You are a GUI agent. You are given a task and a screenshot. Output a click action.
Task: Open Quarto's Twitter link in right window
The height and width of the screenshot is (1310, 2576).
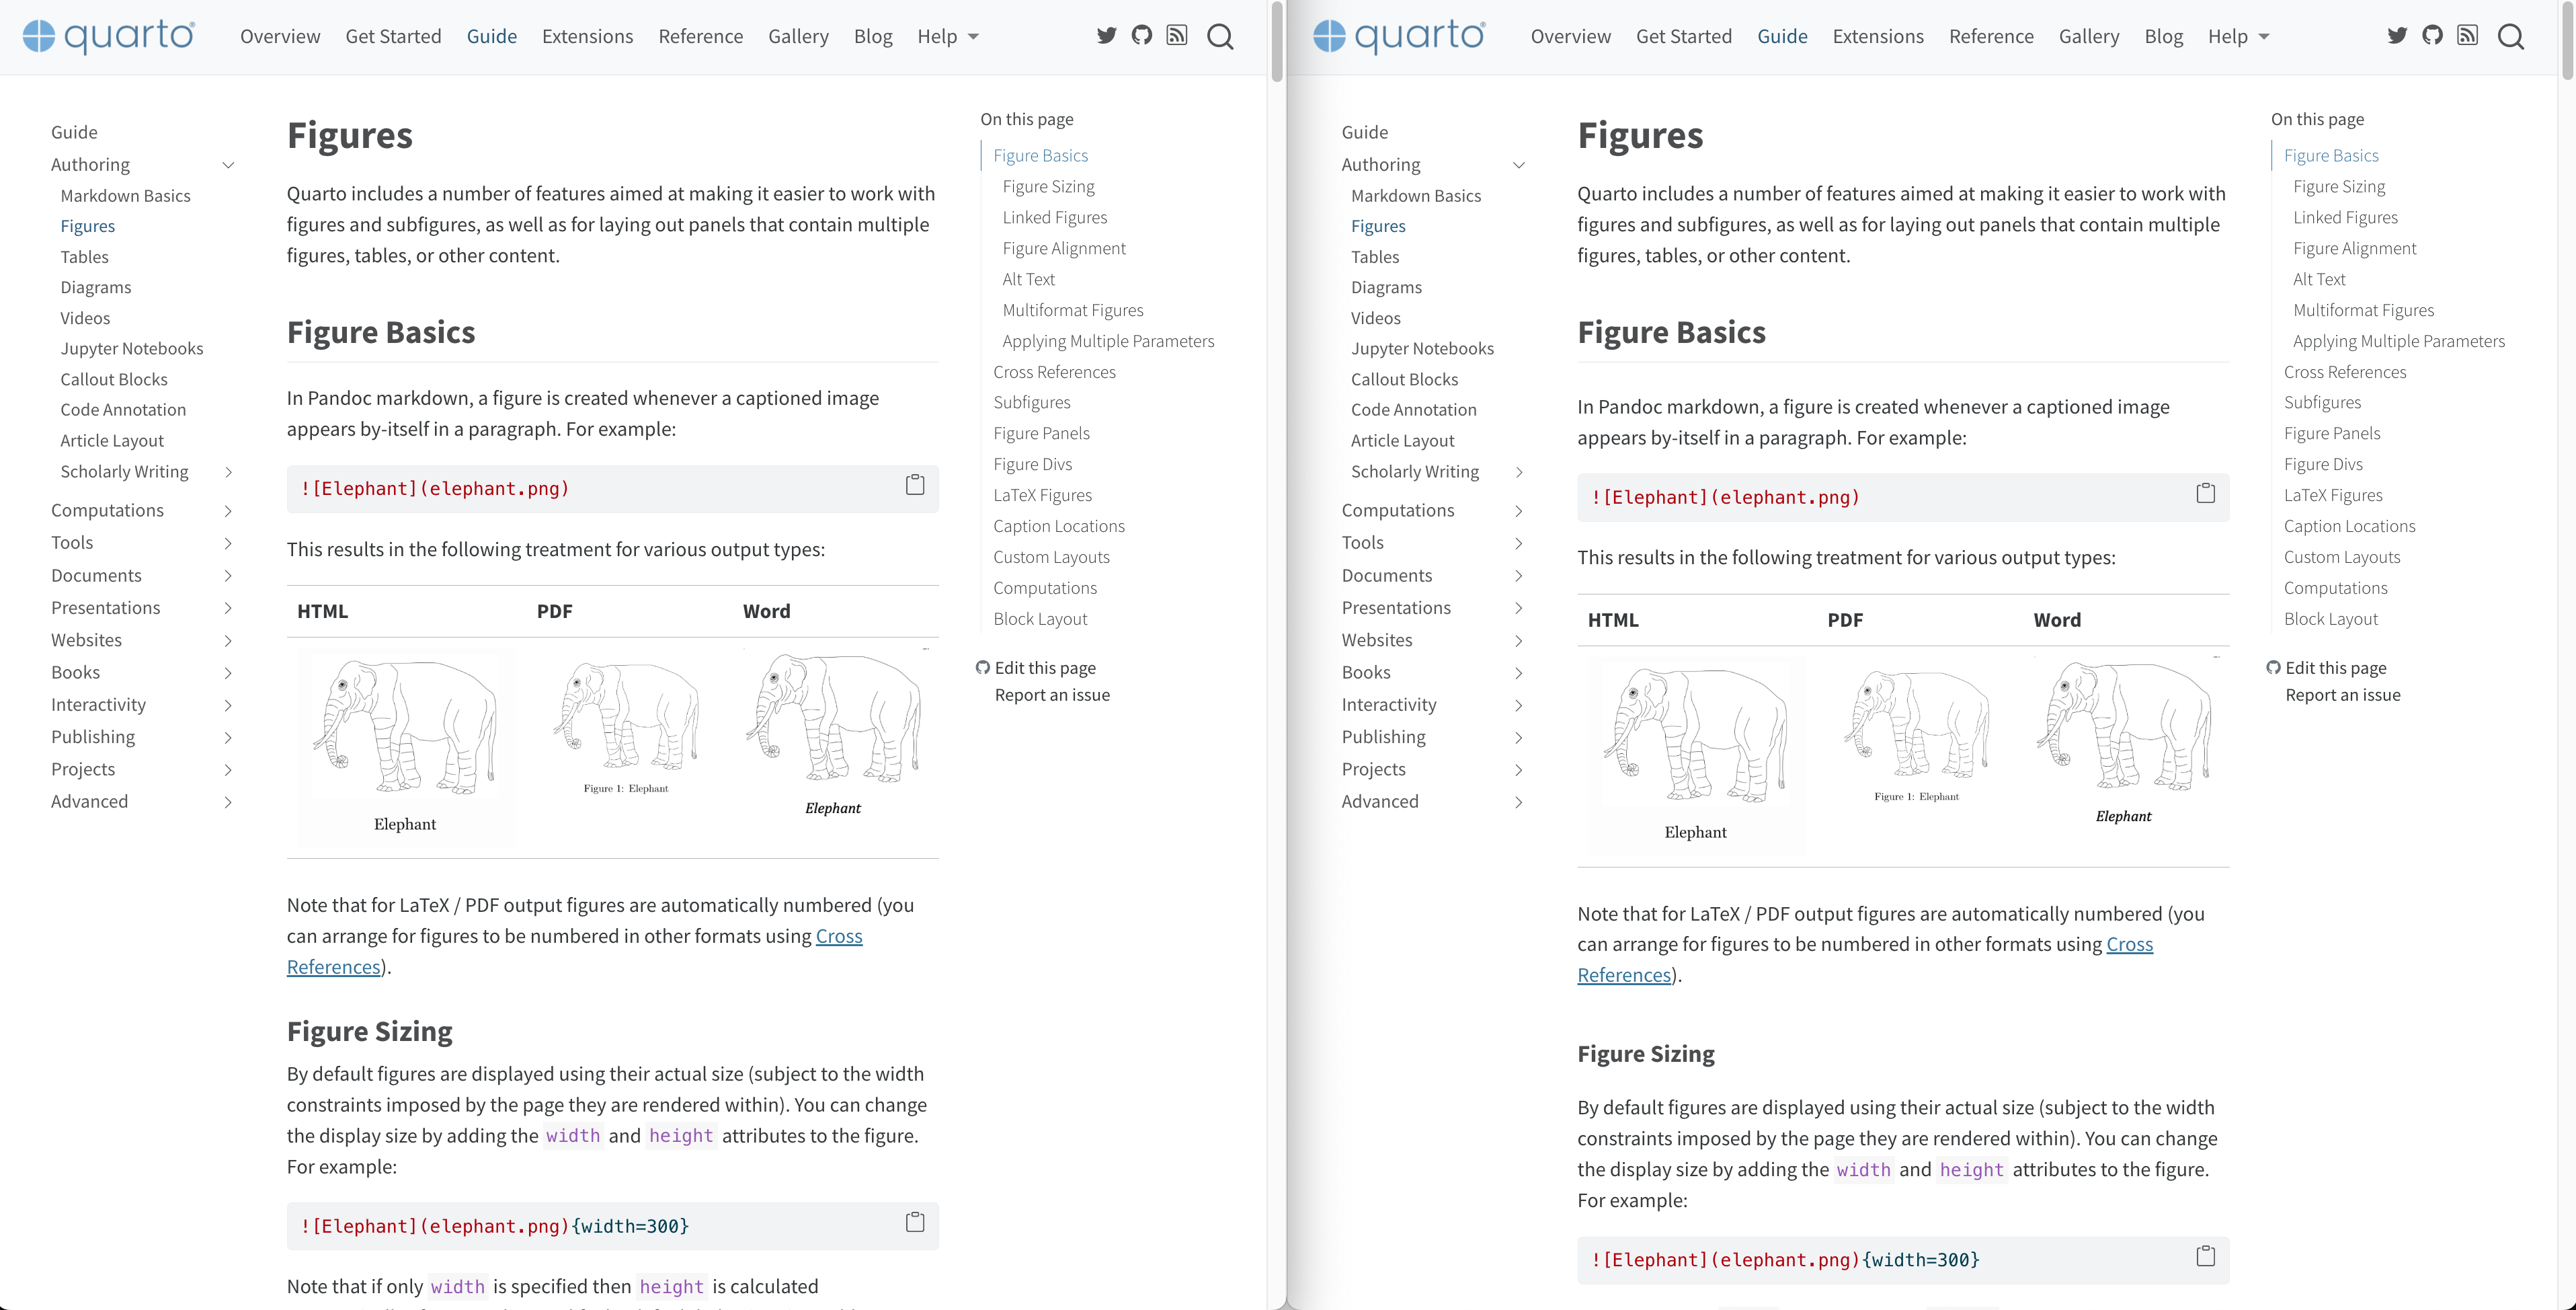2397,36
